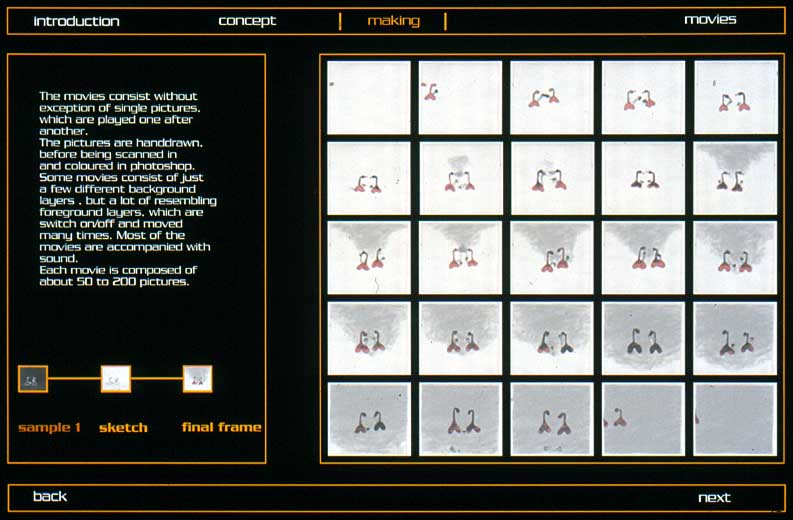The width and height of the screenshot is (793, 520).
Task: Open the second row's first frame
Action: click(x=369, y=177)
